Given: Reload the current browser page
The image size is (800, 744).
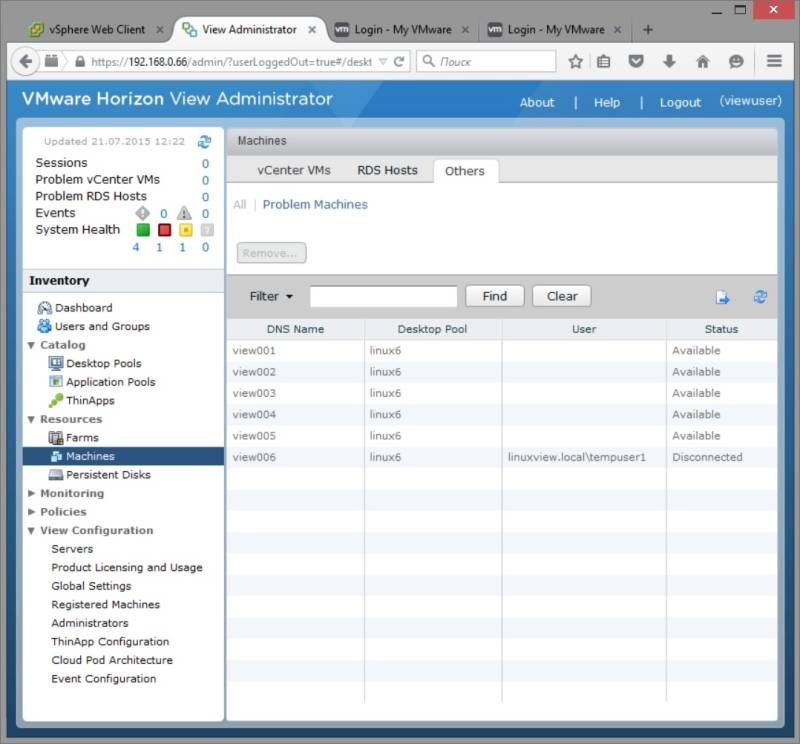Looking at the screenshot, I should click(399, 62).
